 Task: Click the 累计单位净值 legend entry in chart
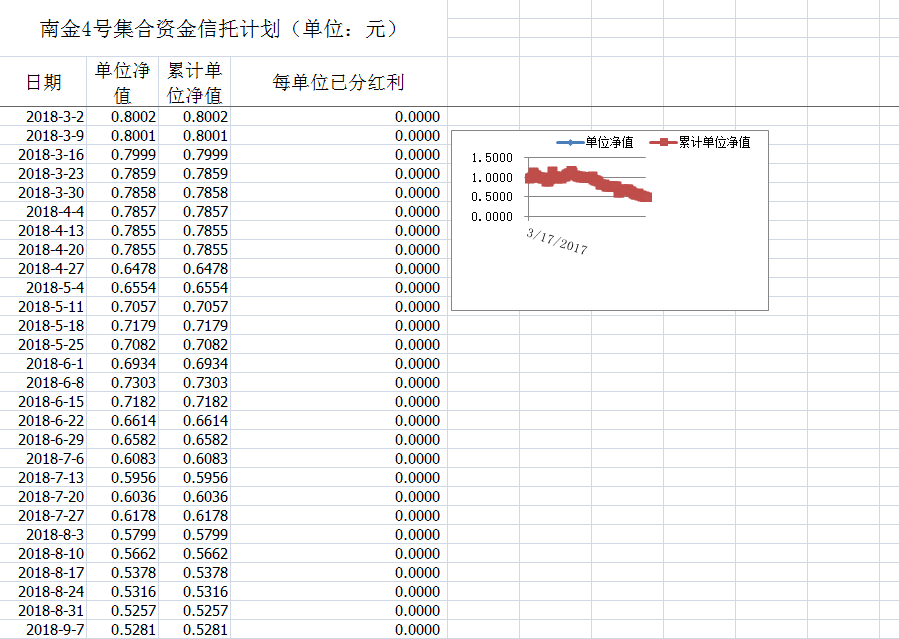[x=700, y=142]
